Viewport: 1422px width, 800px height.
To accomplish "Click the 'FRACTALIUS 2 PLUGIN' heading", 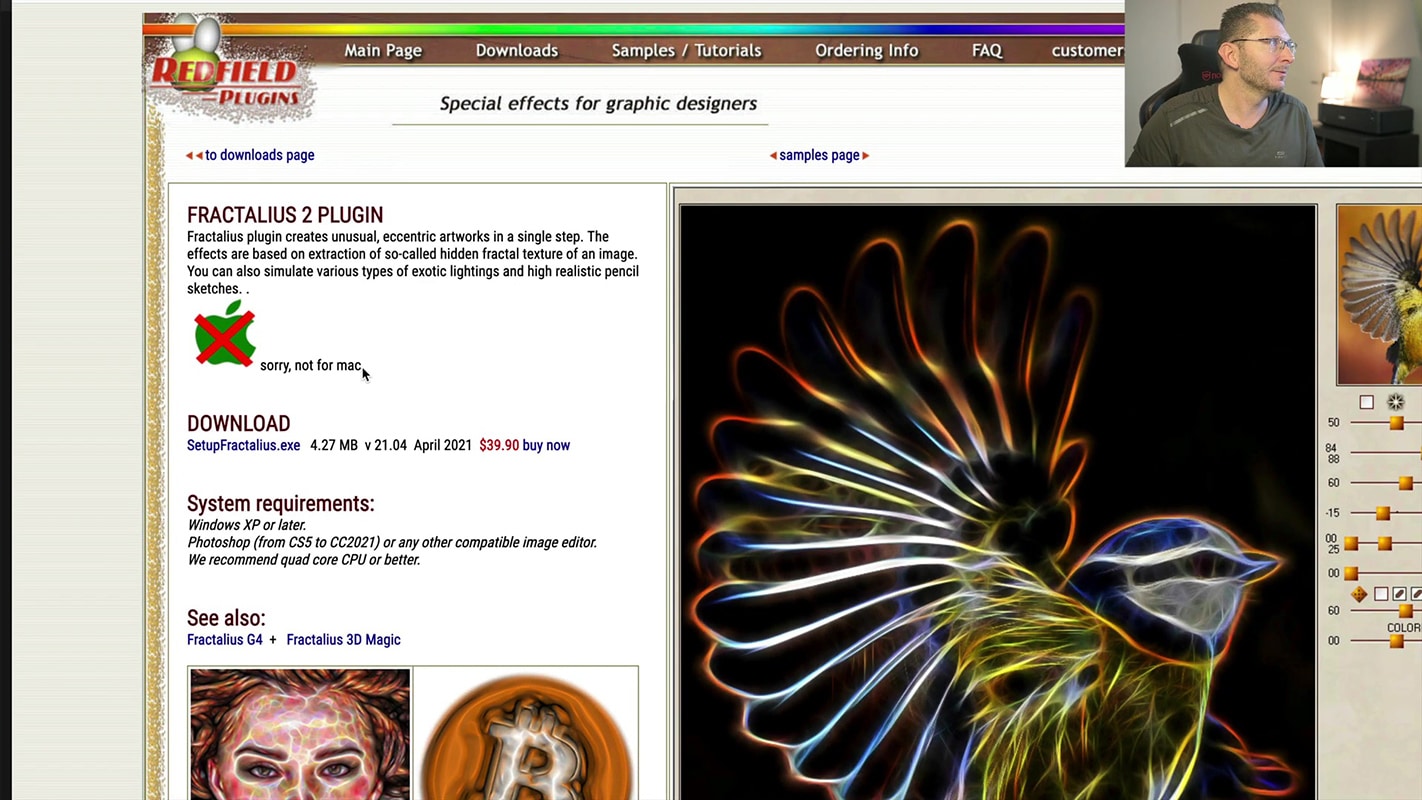I will pyautogui.click(x=285, y=215).
